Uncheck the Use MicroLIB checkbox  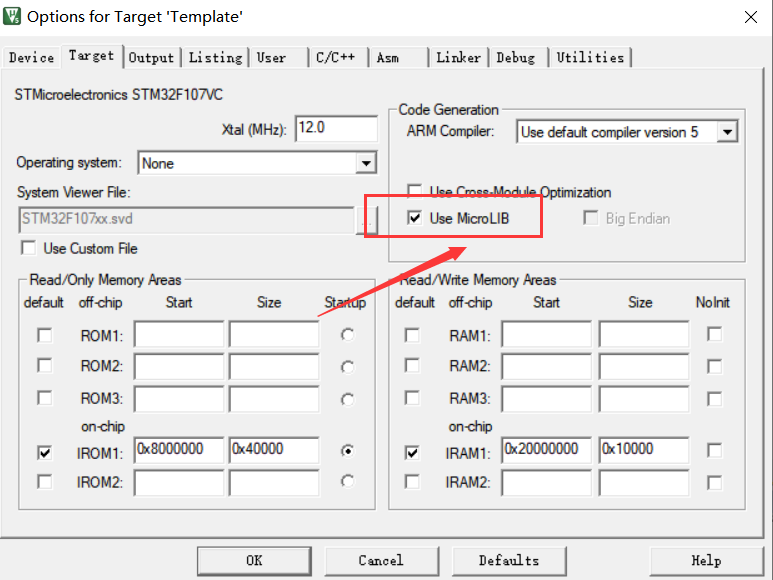point(414,218)
